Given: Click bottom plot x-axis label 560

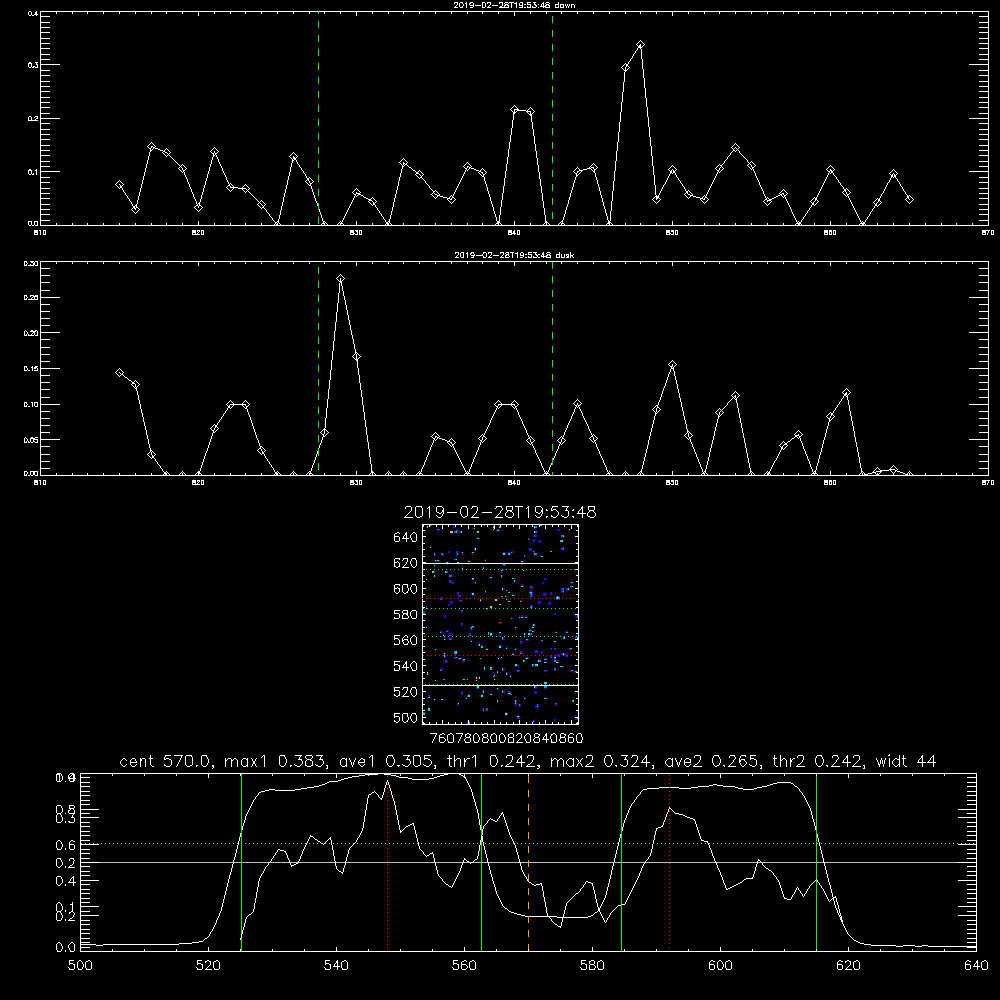Looking at the screenshot, I should tap(464, 966).
